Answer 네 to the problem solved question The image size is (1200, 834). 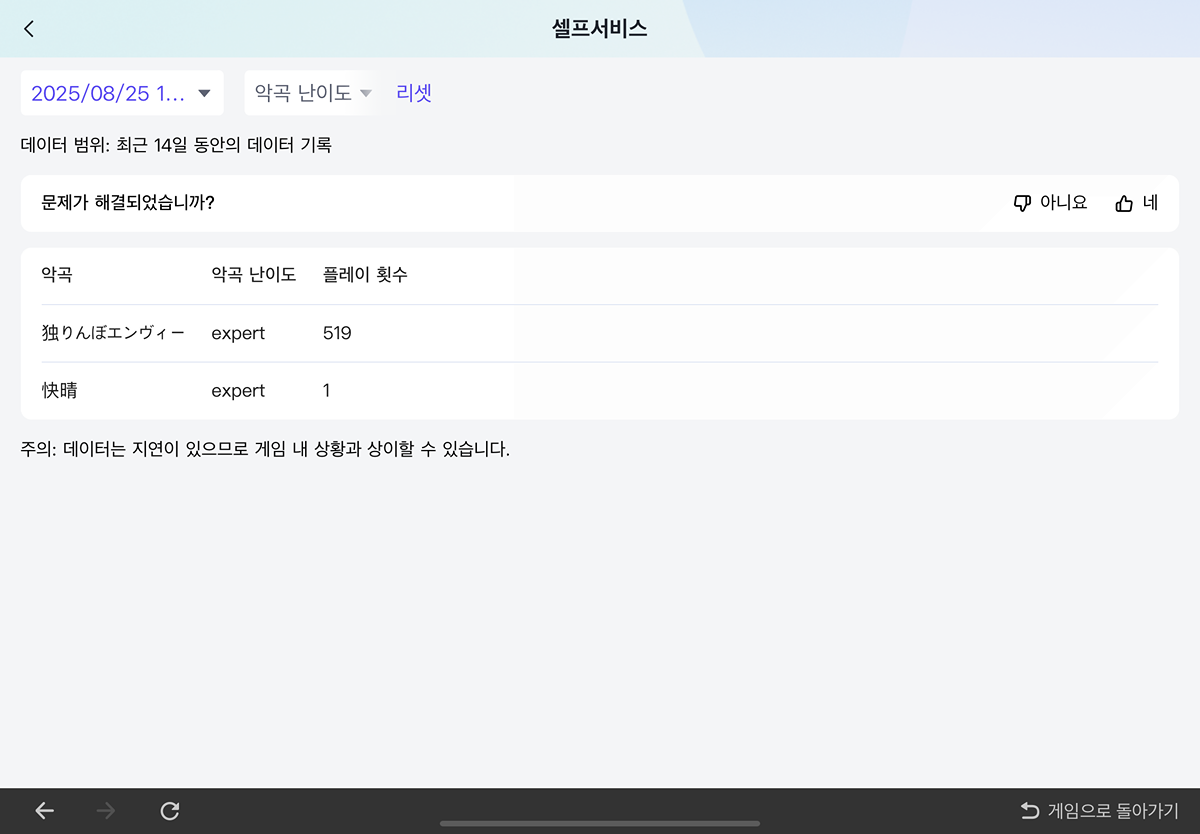pyautogui.click(x=1150, y=203)
